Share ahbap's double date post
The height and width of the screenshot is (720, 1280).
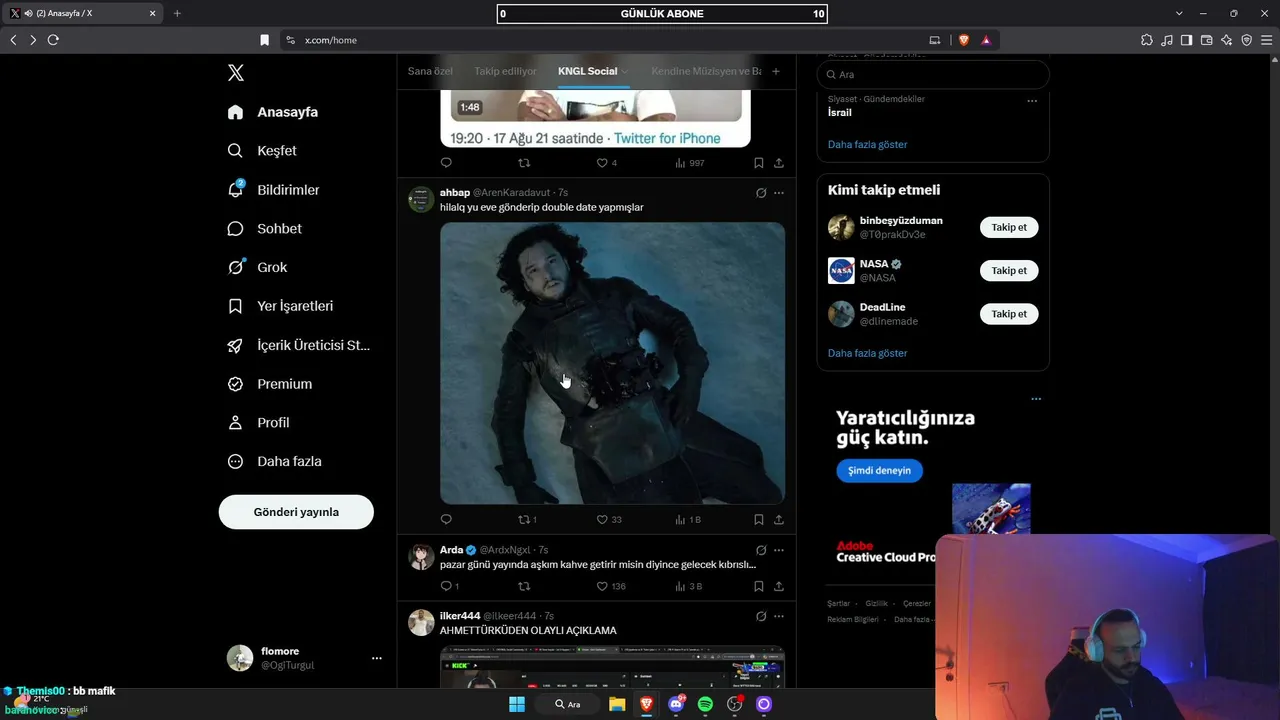[x=779, y=520]
